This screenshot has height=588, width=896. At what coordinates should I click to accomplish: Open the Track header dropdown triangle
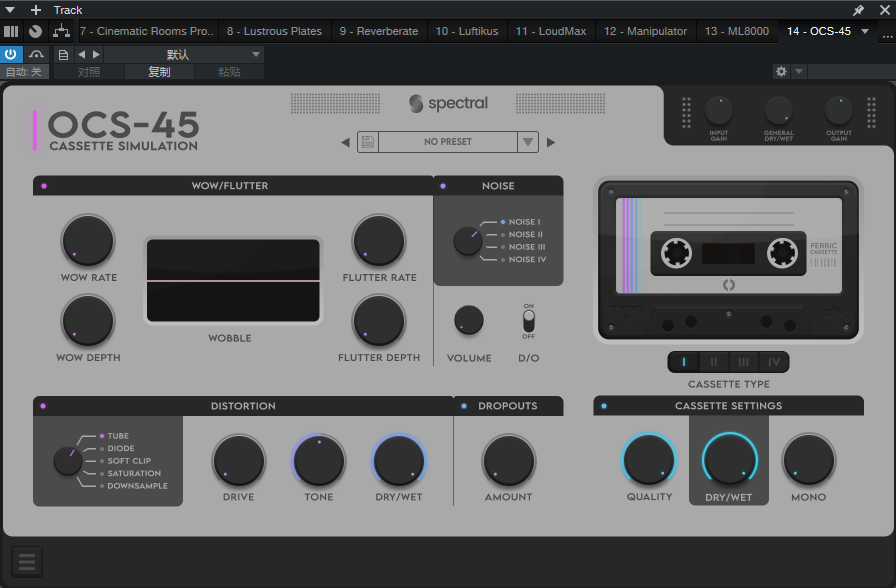pyautogui.click(x=10, y=10)
